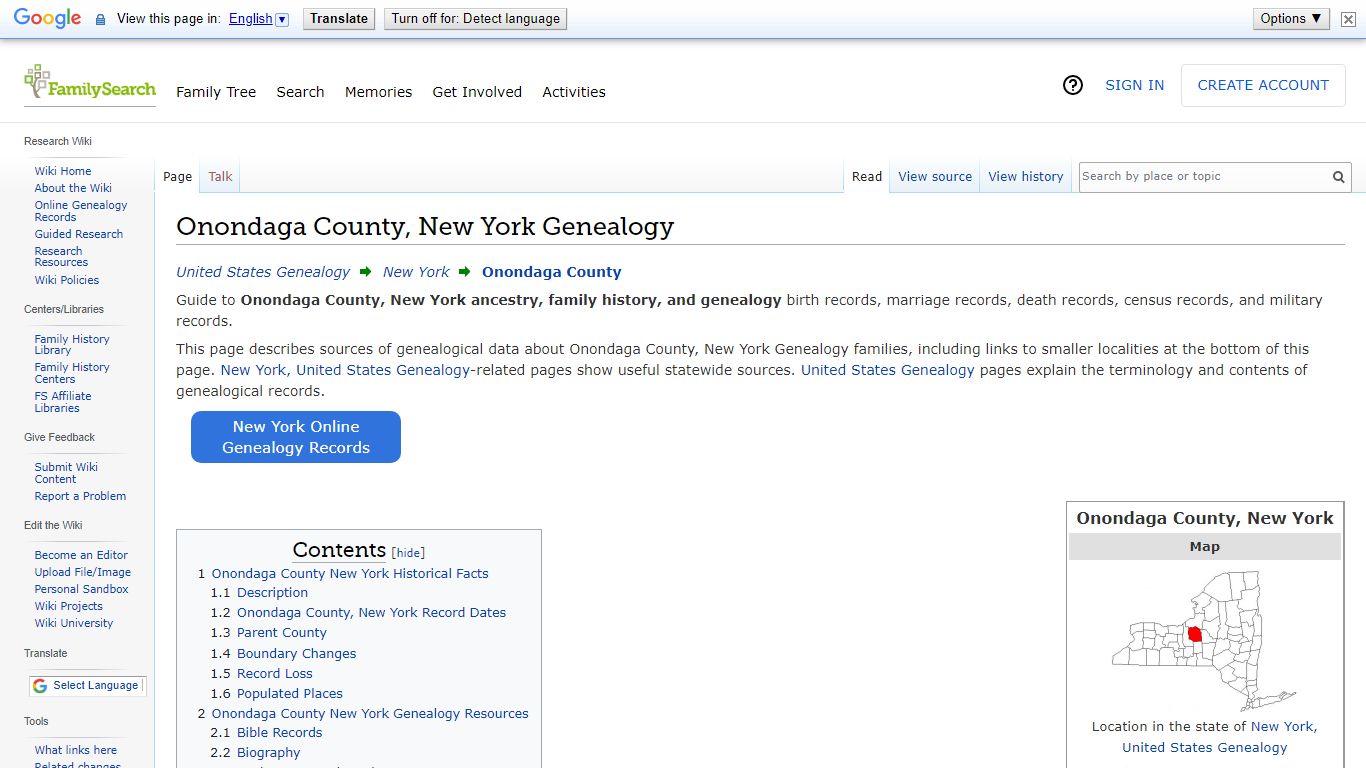
Task: Open the Memories menu
Action: pos(378,92)
